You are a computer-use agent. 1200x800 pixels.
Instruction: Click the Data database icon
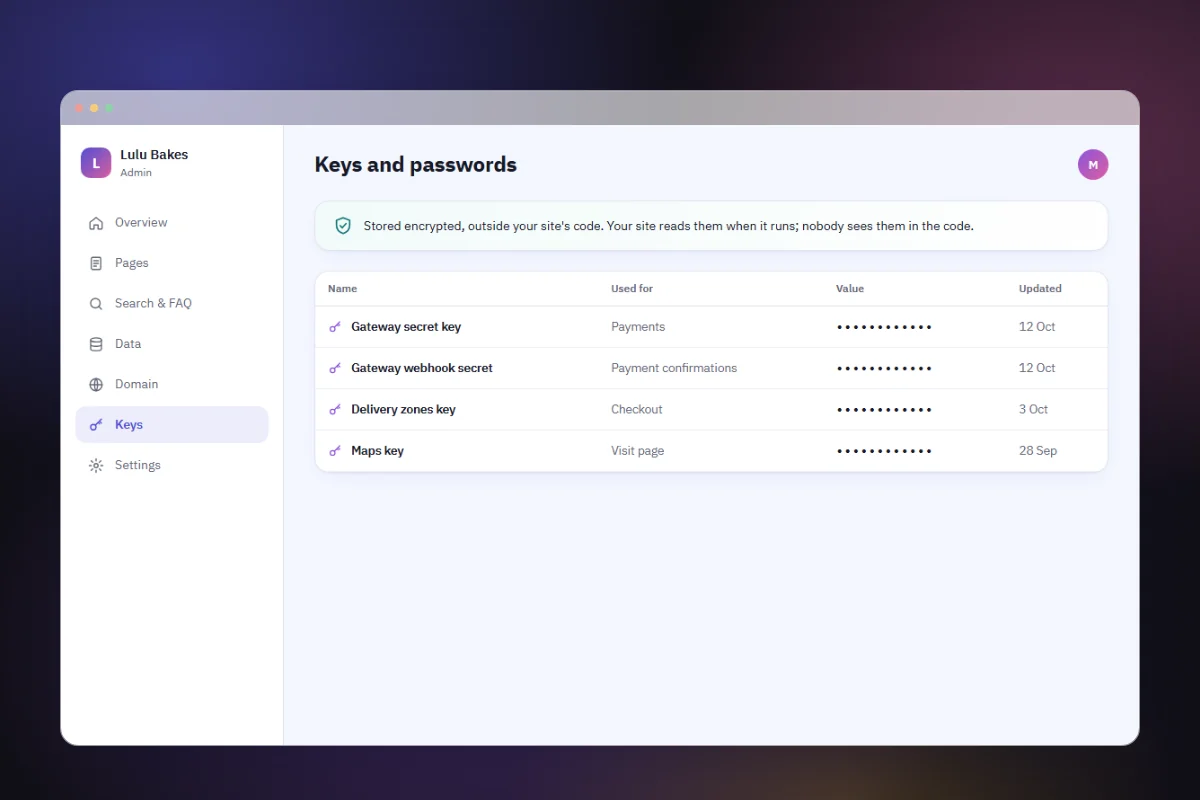point(96,344)
